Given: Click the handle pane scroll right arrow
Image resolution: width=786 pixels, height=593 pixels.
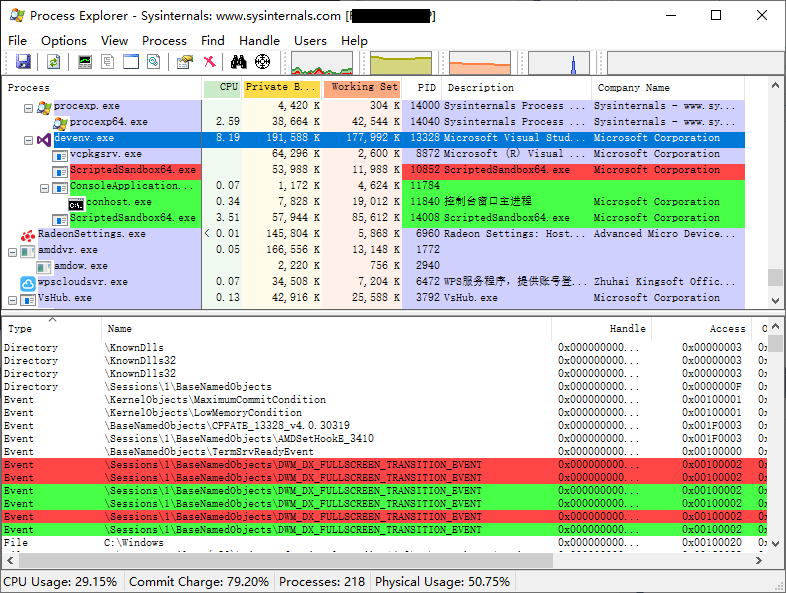Looking at the screenshot, I should click(759, 560).
